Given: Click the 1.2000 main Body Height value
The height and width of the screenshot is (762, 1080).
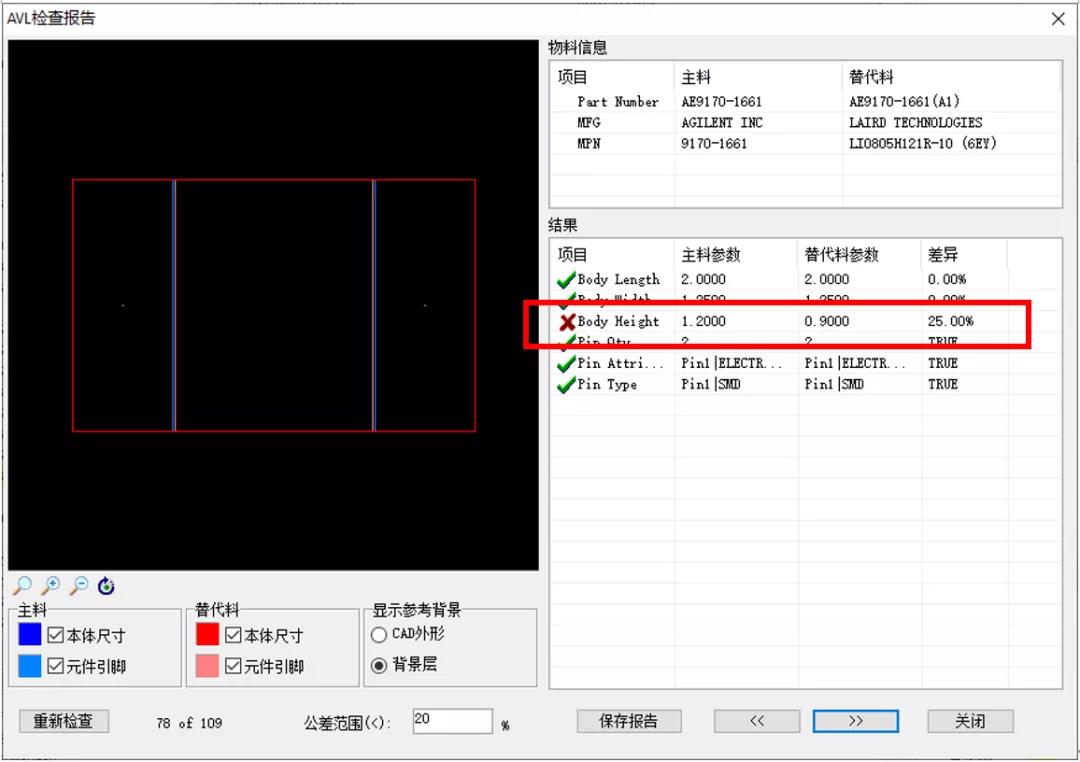Looking at the screenshot, I should (703, 322).
